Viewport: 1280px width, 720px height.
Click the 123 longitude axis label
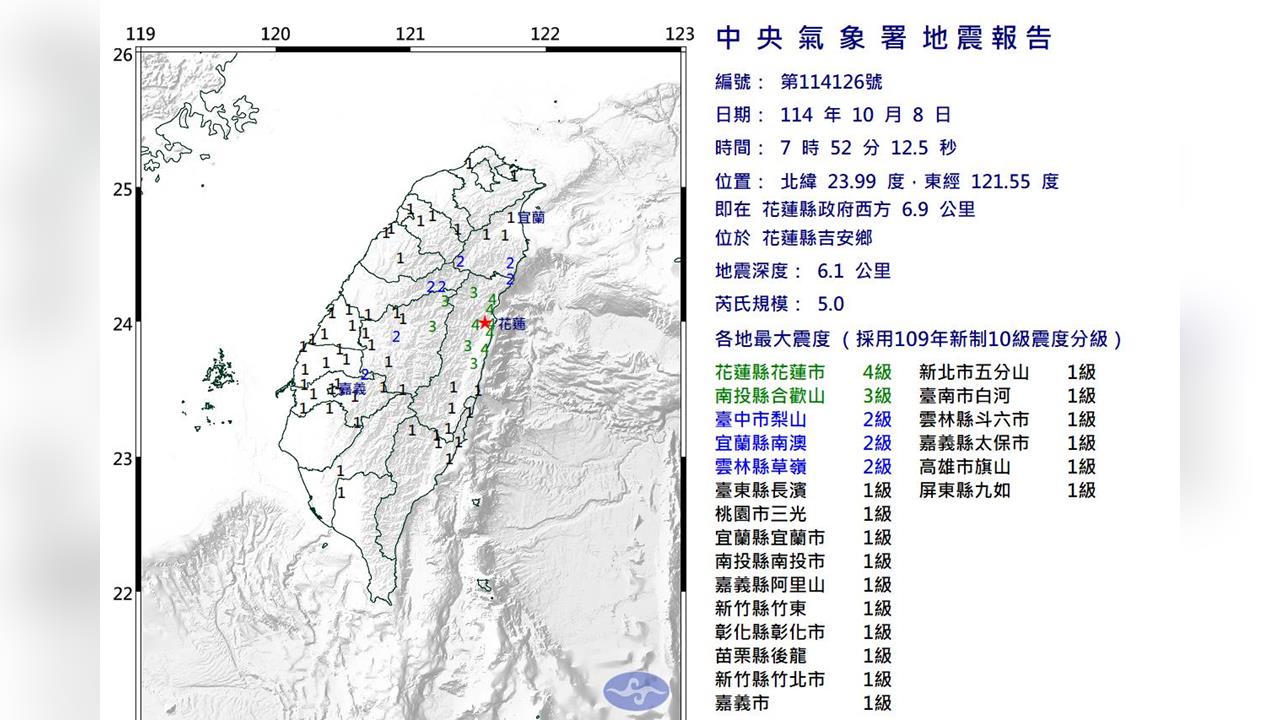(x=679, y=34)
